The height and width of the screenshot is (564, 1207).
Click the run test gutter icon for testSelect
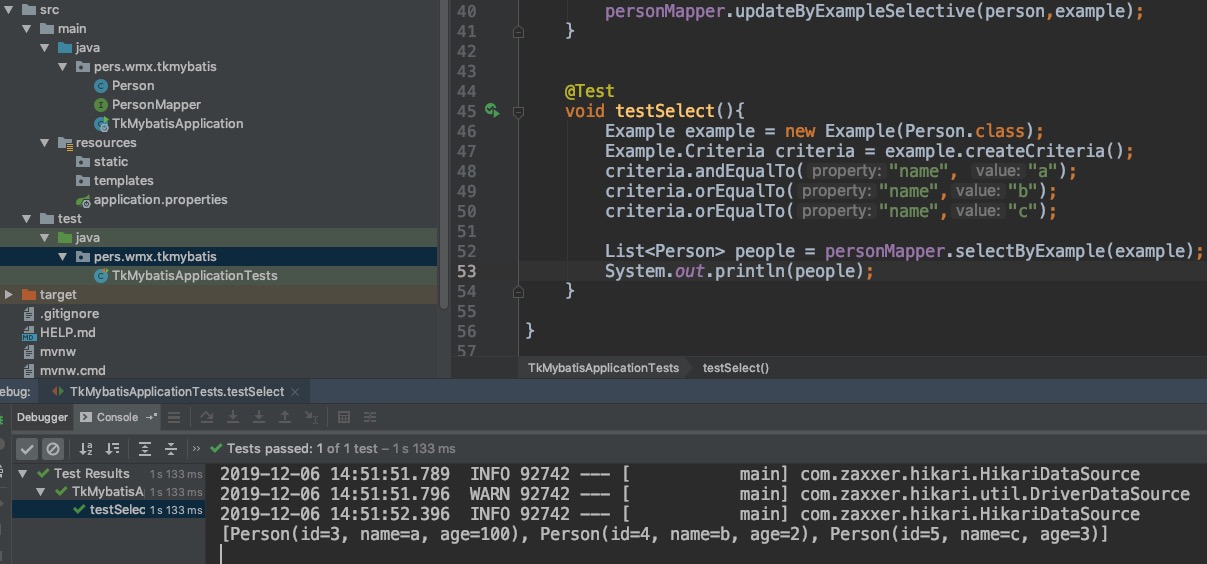click(491, 111)
